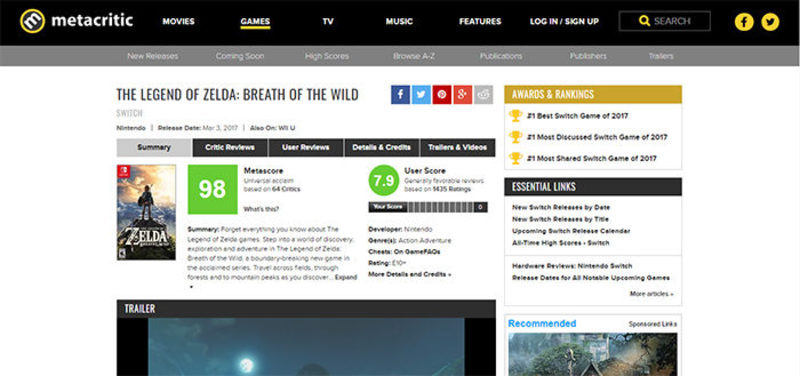
Task: Open New Switch Releases by Date
Action: pyautogui.click(x=561, y=208)
